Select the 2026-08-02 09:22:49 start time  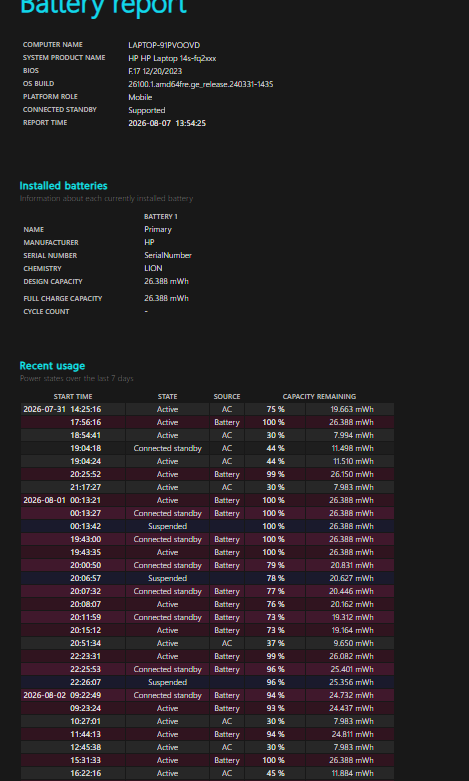[62, 695]
